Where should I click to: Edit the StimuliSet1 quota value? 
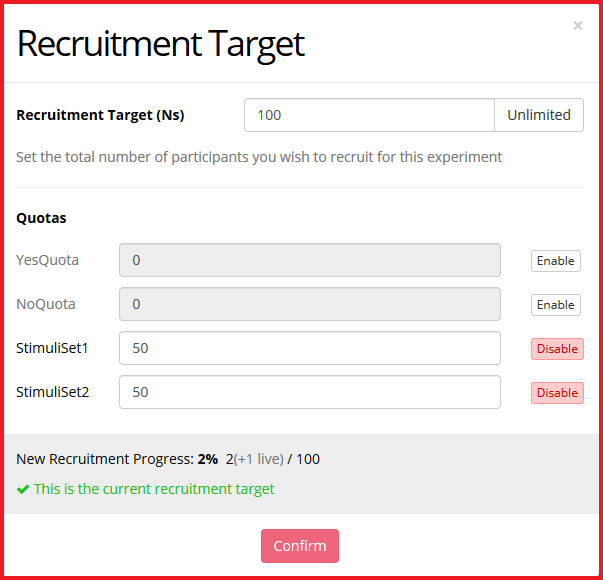(309, 348)
